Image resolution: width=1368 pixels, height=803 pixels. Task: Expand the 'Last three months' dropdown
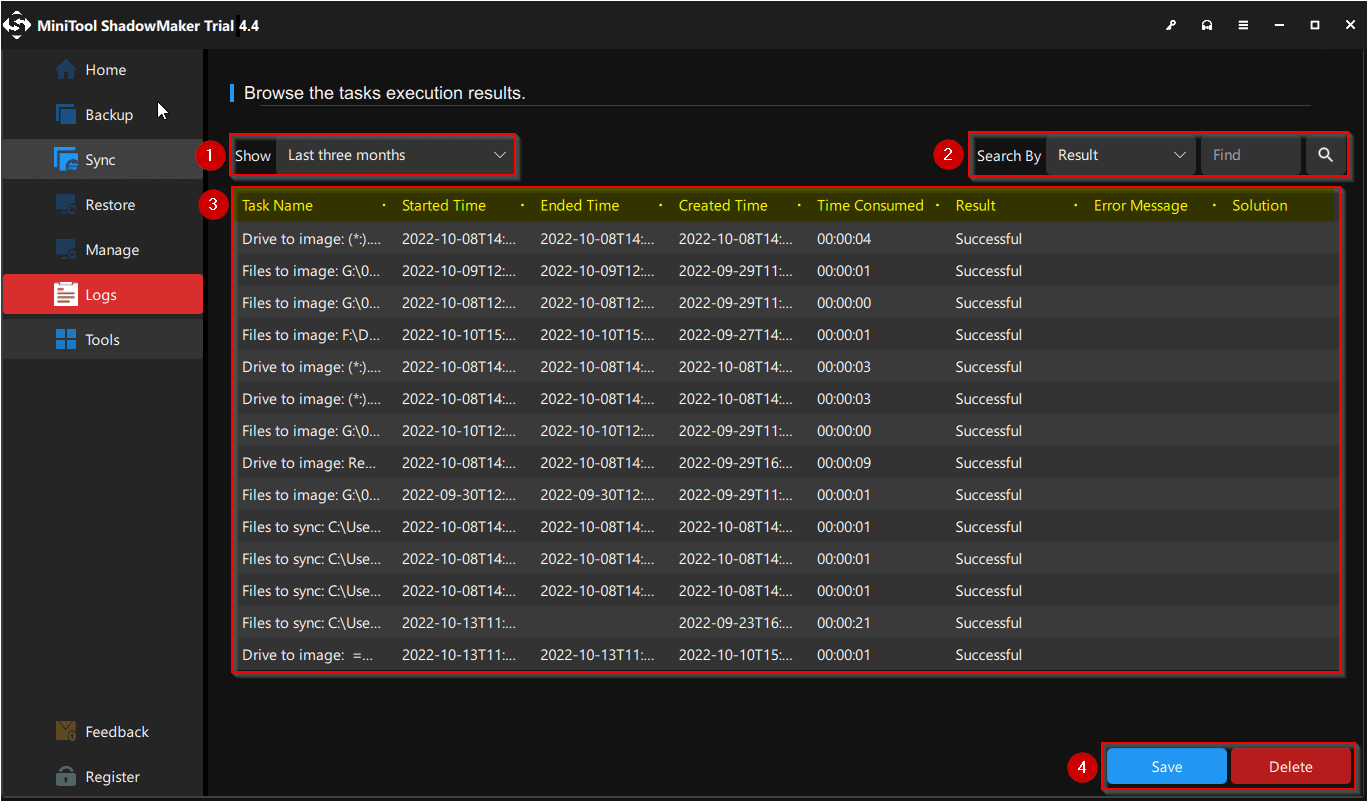pos(395,155)
